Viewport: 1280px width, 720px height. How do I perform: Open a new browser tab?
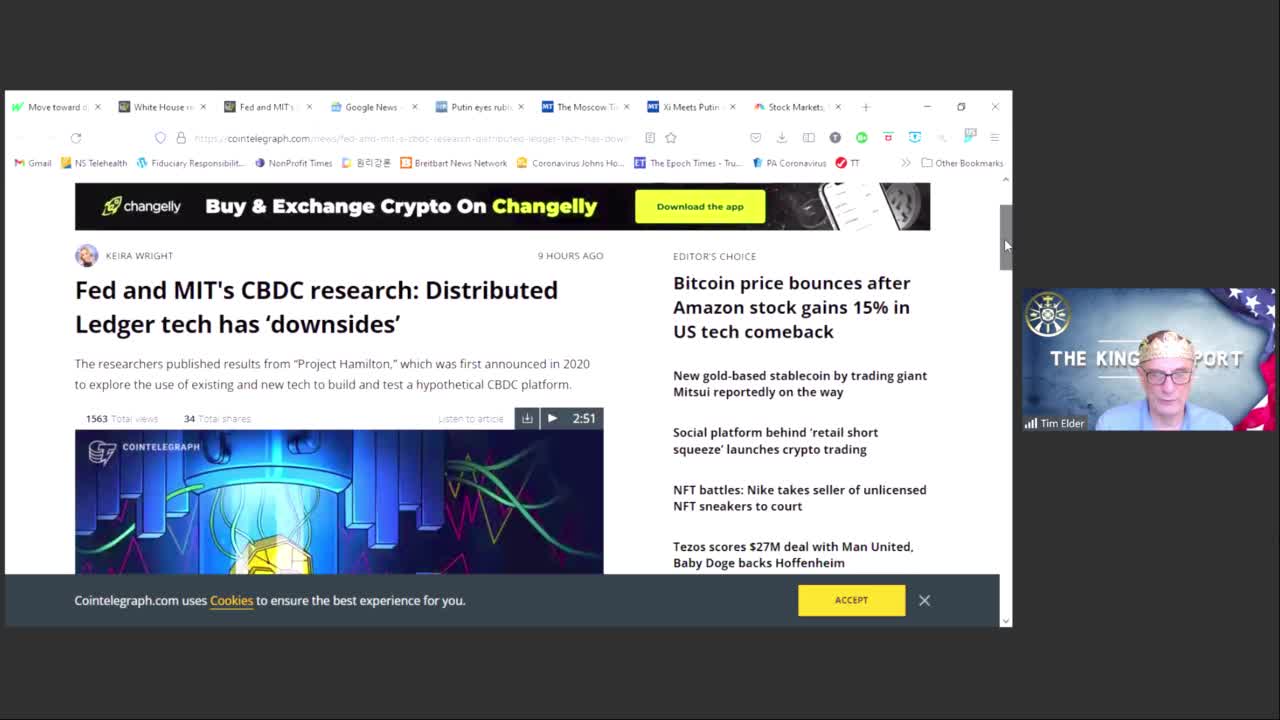(x=866, y=107)
